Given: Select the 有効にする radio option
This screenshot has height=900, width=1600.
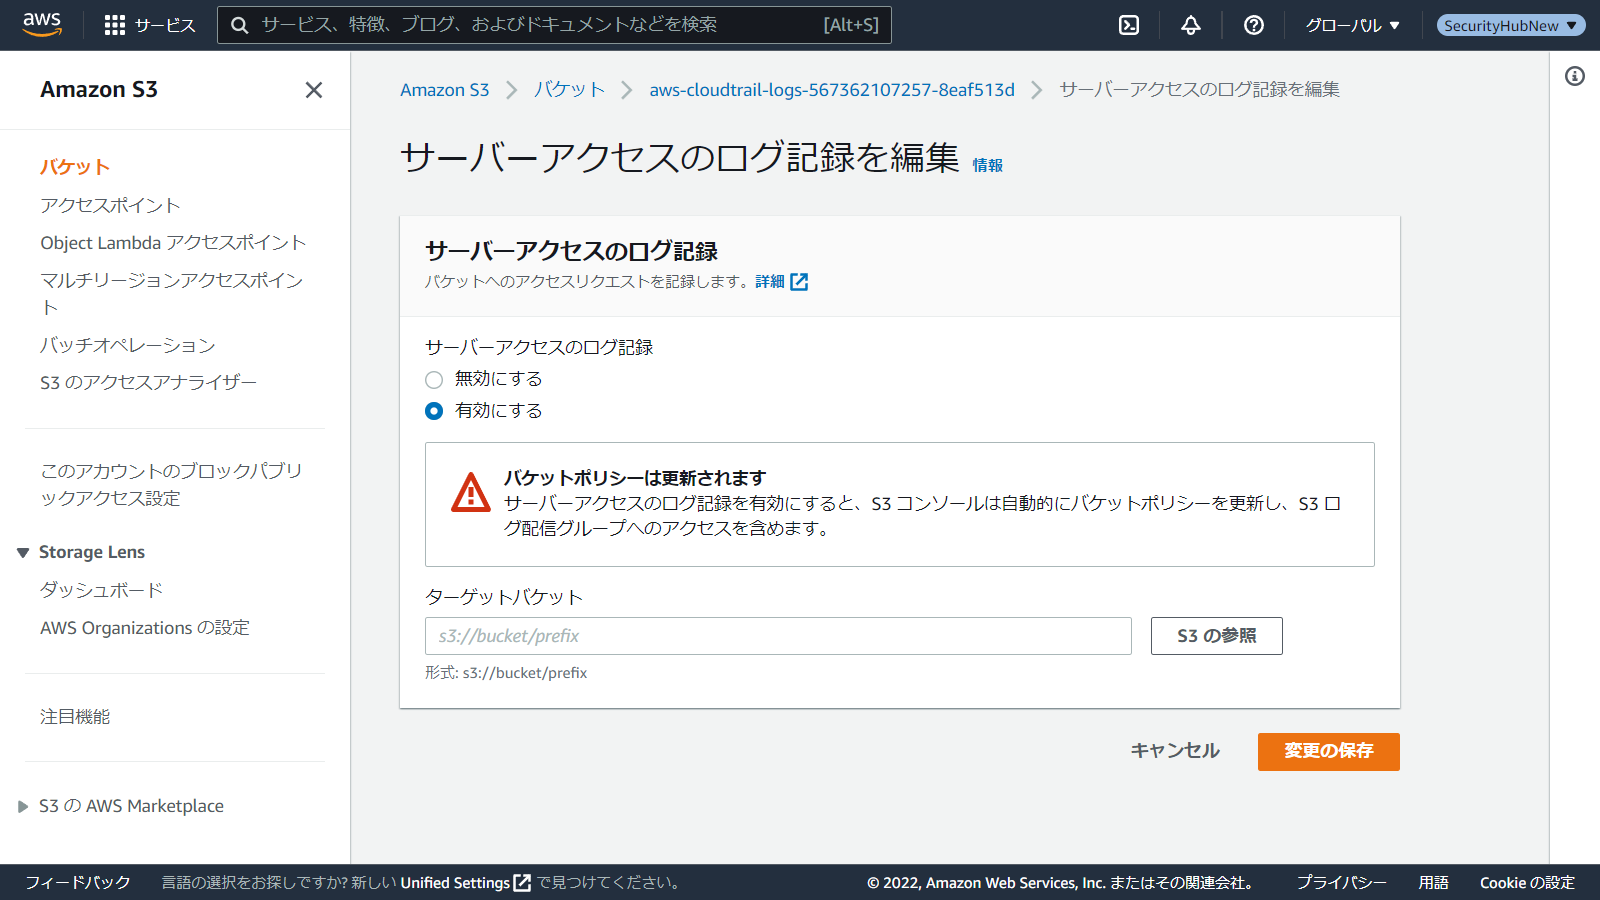Looking at the screenshot, I should pyautogui.click(x=434, y=411).
